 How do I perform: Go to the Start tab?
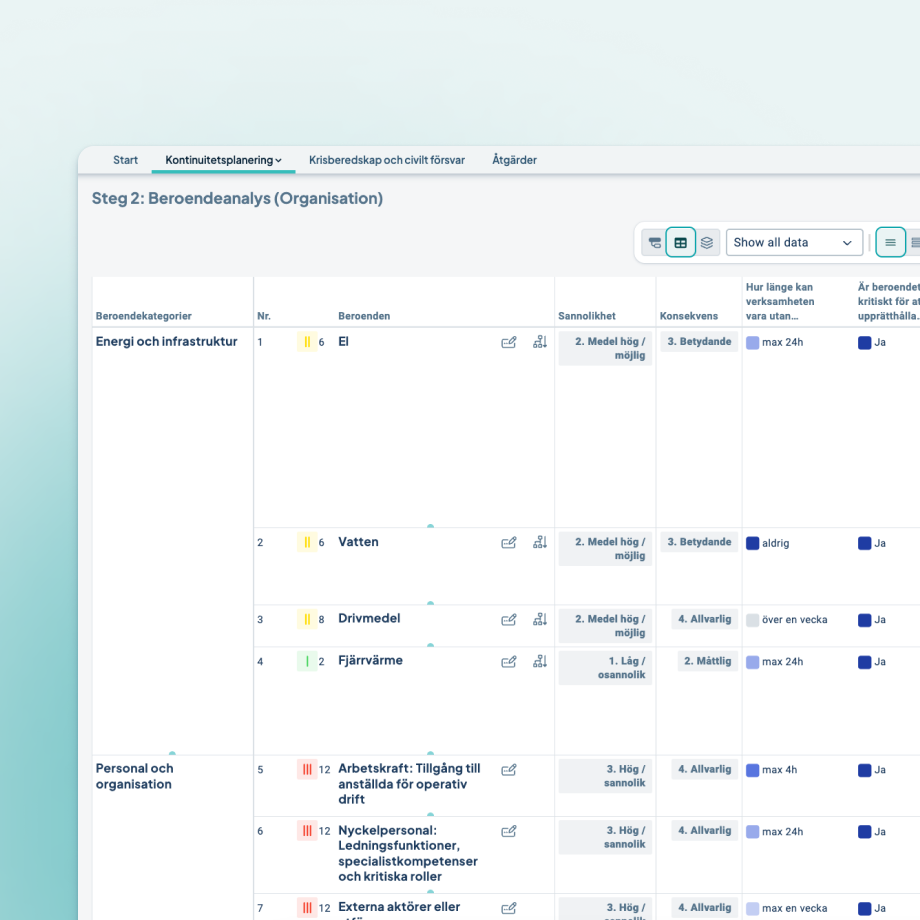click(125, 160)
